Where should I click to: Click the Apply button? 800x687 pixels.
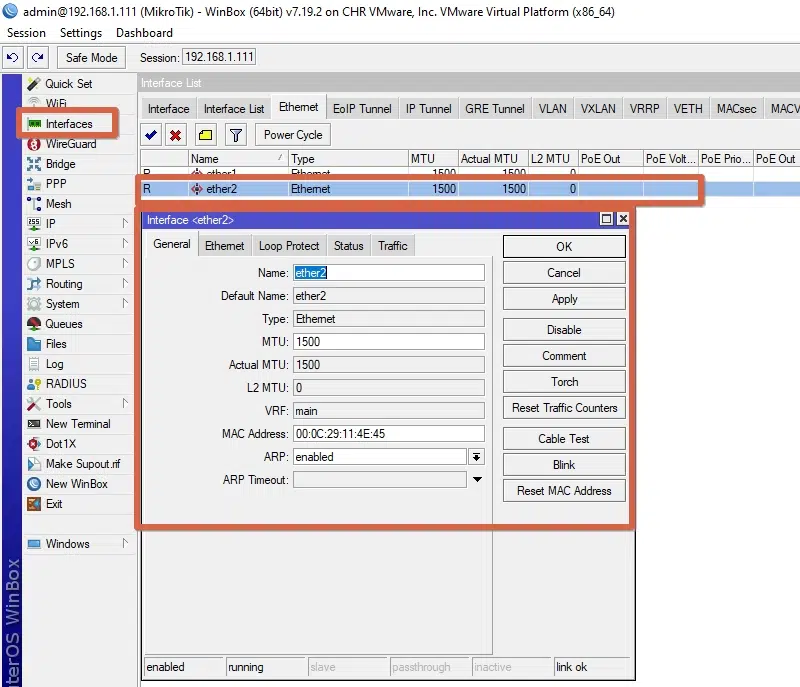[x=564, y=299]
